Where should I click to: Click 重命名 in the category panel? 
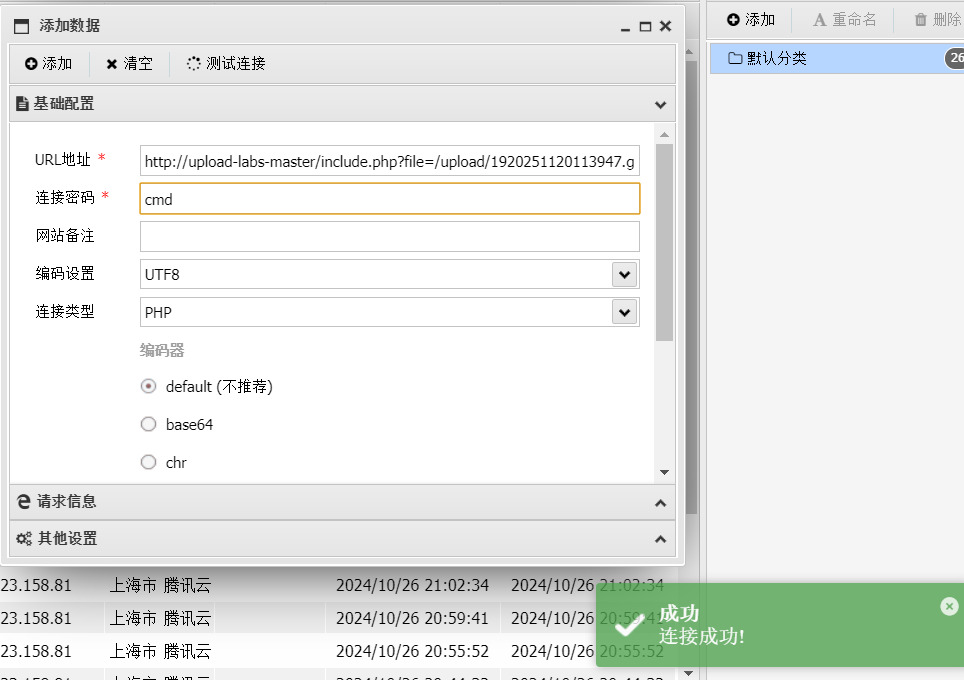click(845, 20)
